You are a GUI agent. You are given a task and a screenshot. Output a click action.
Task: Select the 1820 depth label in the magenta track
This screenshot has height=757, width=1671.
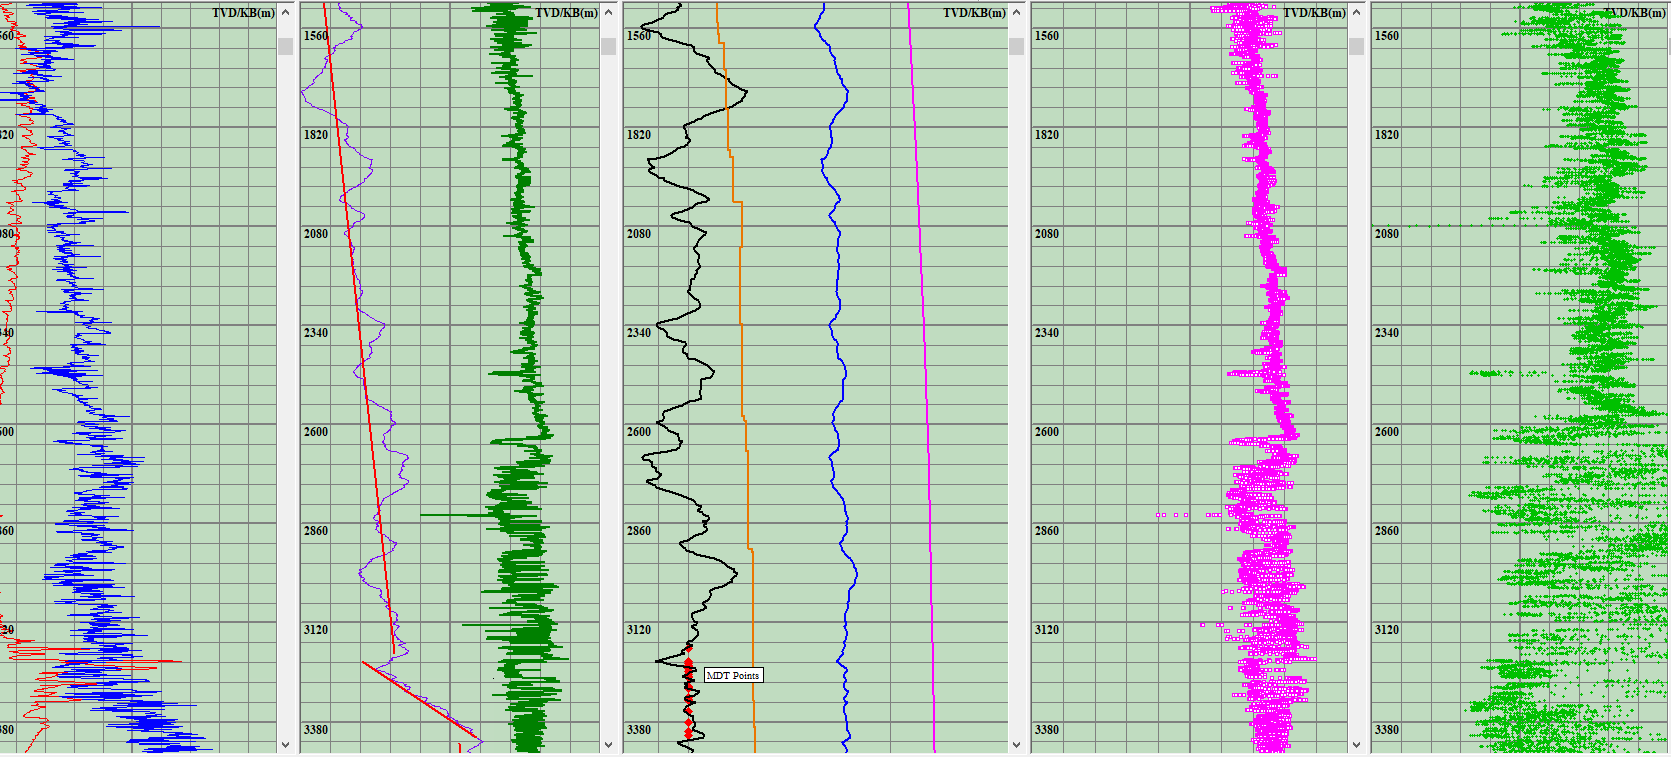(x=1046, y=135)
